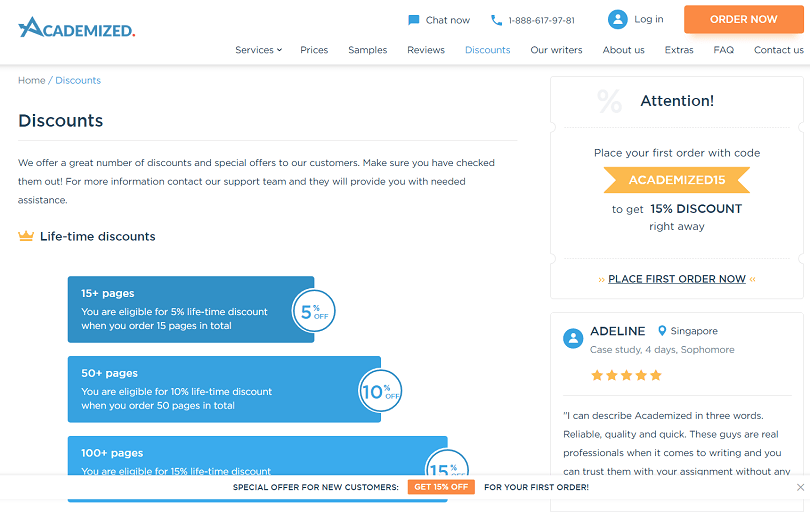Navigate to About us

(624, 50)
